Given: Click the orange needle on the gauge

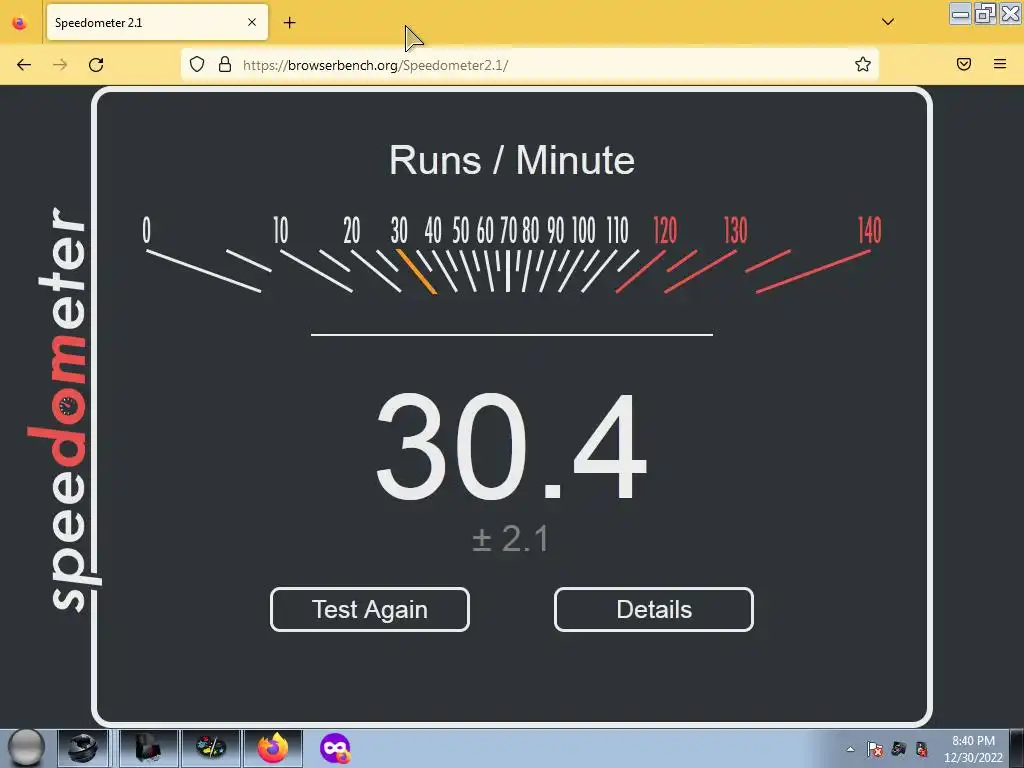Looking at the screenshot, I should coord(416,271).
